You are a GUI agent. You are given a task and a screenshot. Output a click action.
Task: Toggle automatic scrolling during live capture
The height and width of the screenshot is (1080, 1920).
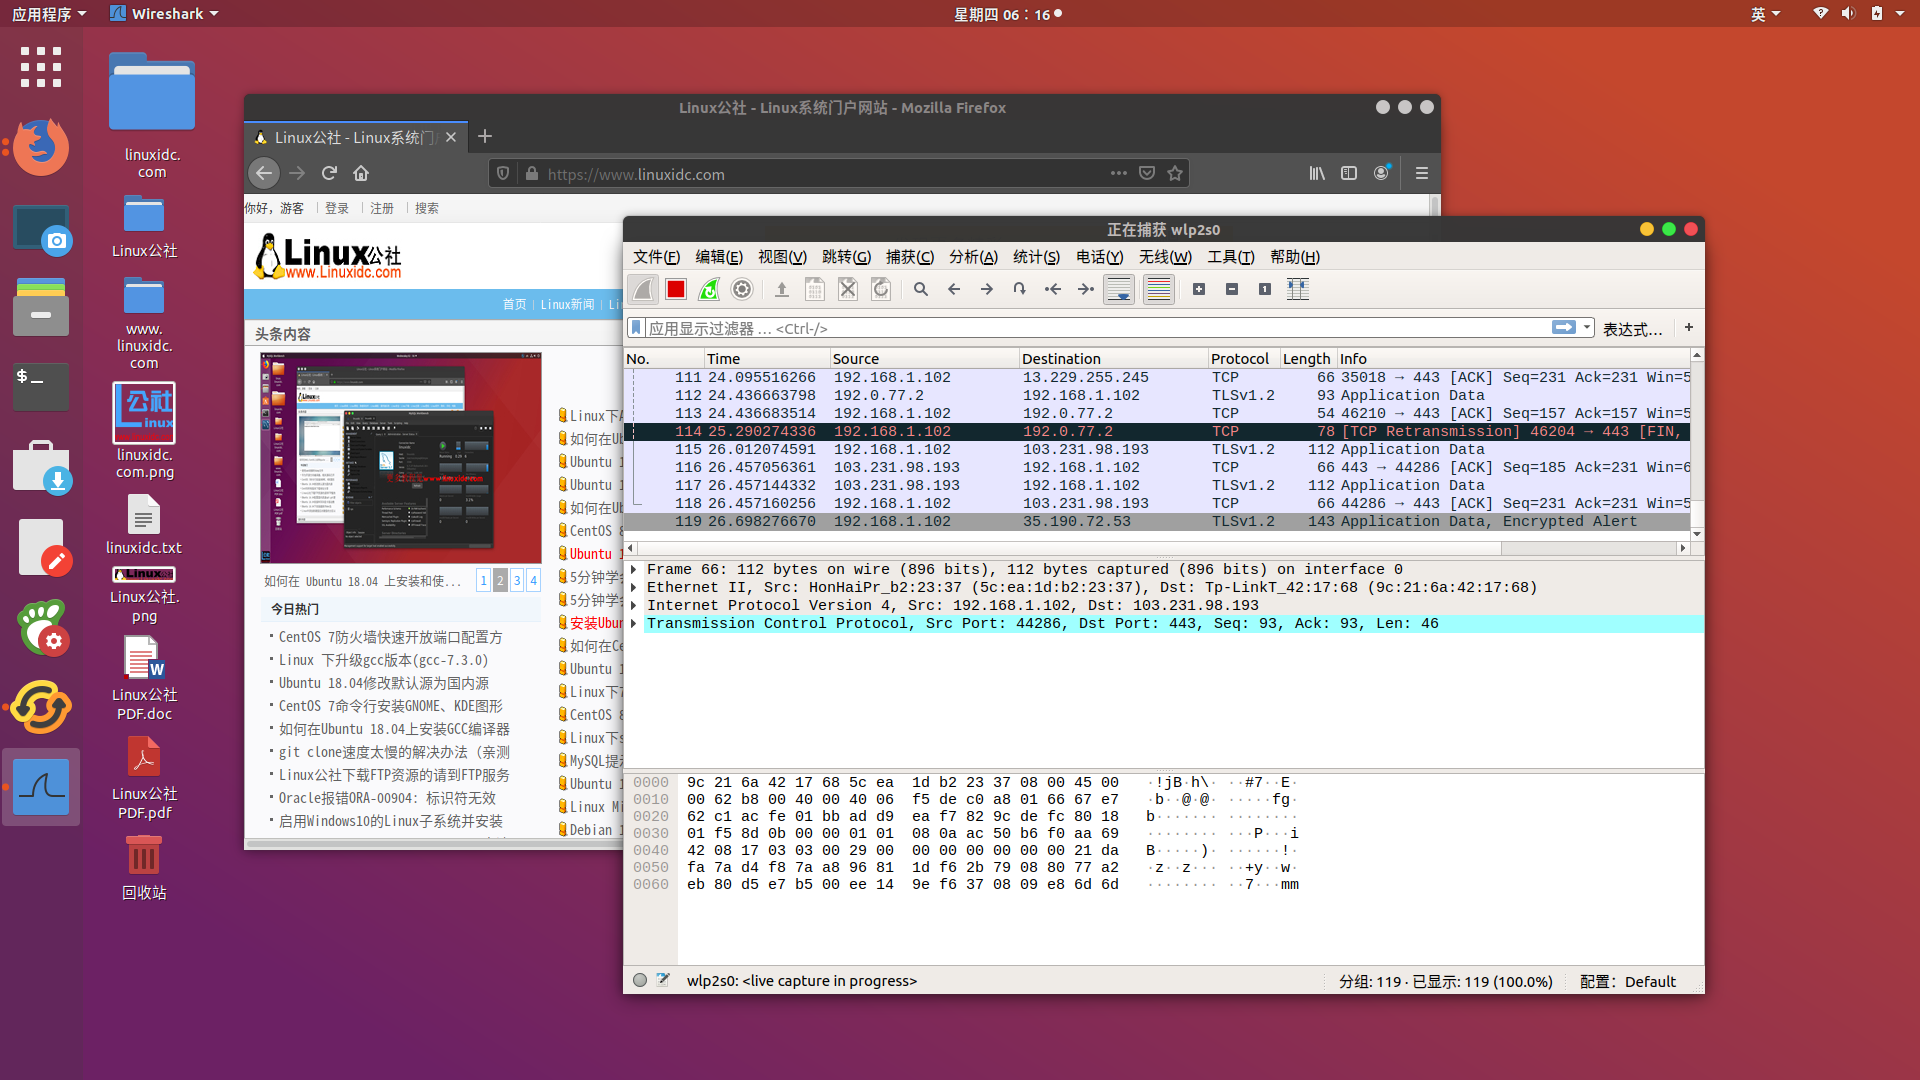pos(1119,289)
